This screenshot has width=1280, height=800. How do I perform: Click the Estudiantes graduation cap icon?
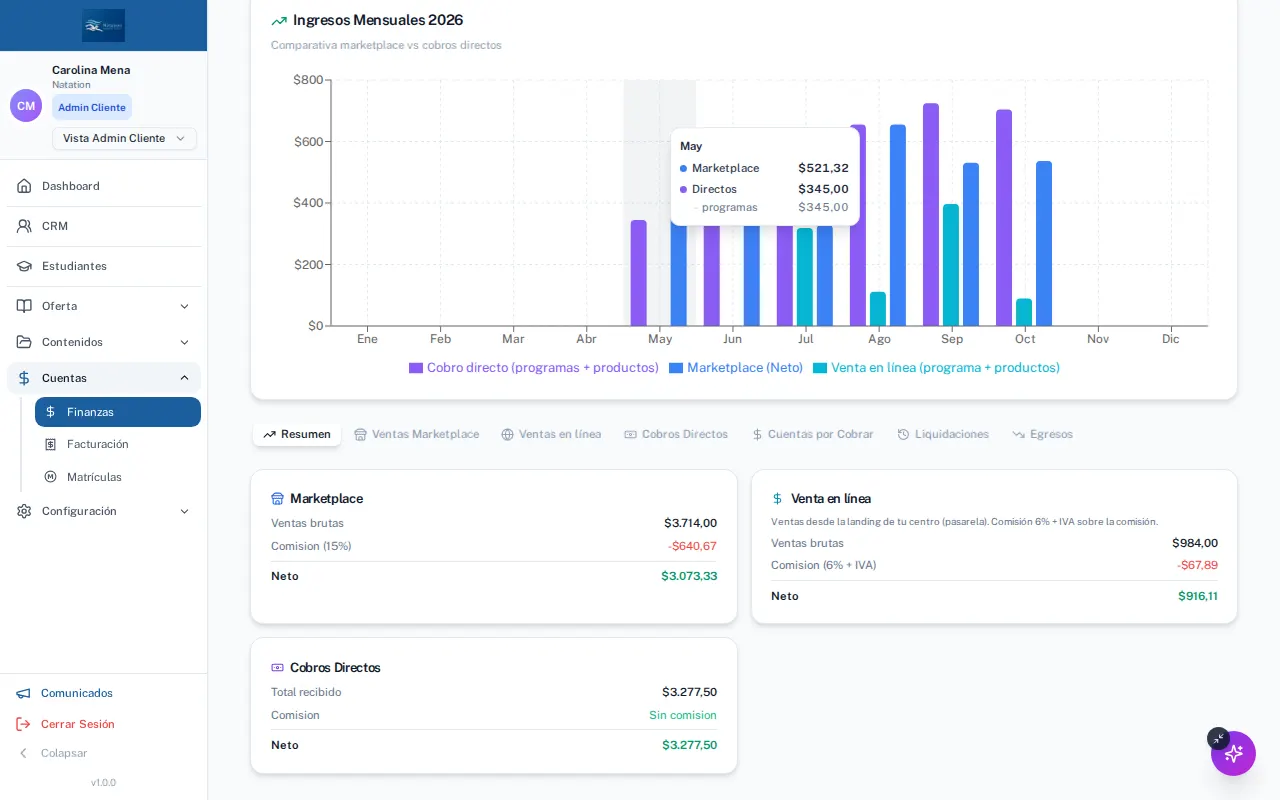24,266
